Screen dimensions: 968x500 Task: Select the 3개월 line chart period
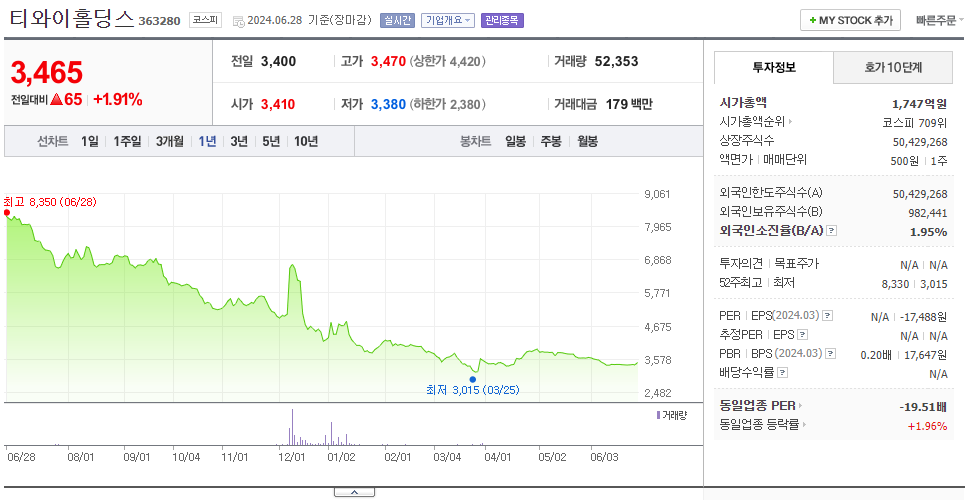tap(170, 141)
